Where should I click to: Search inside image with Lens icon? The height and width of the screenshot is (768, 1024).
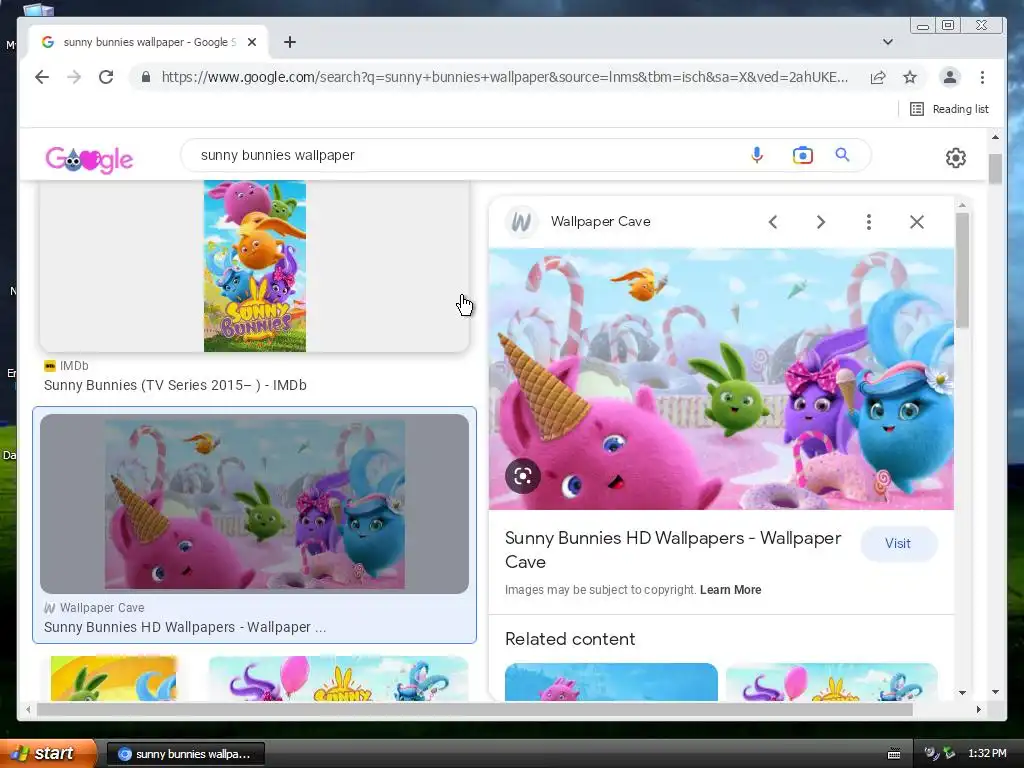point(522,476)
